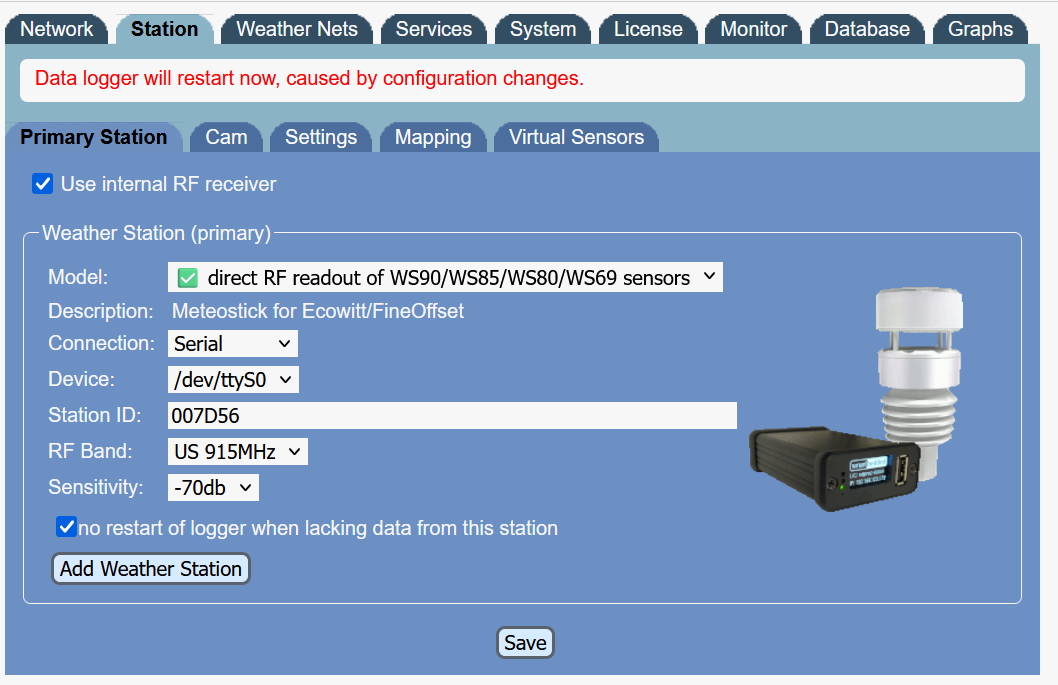Select the RF Band dropdown
Viewport: 1058px width, 685px height.
coord(237,452)
